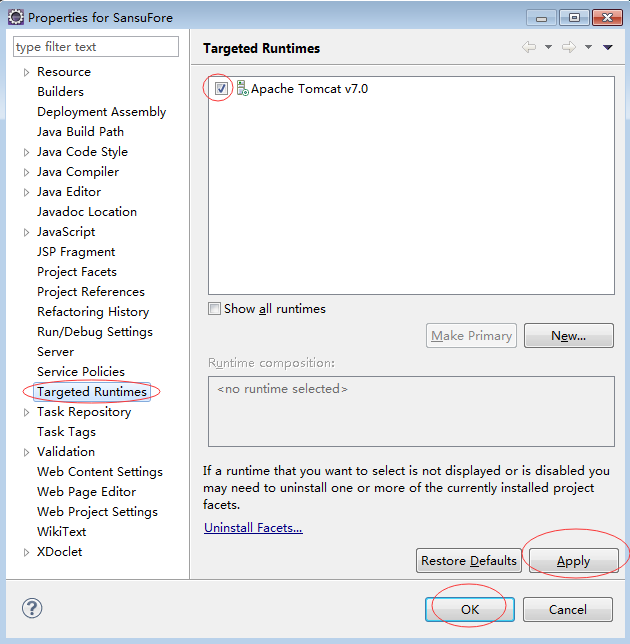Click the Eclipse icon in title bar
Viewport: 630px width, 644px height.
[x=16, y=18]
